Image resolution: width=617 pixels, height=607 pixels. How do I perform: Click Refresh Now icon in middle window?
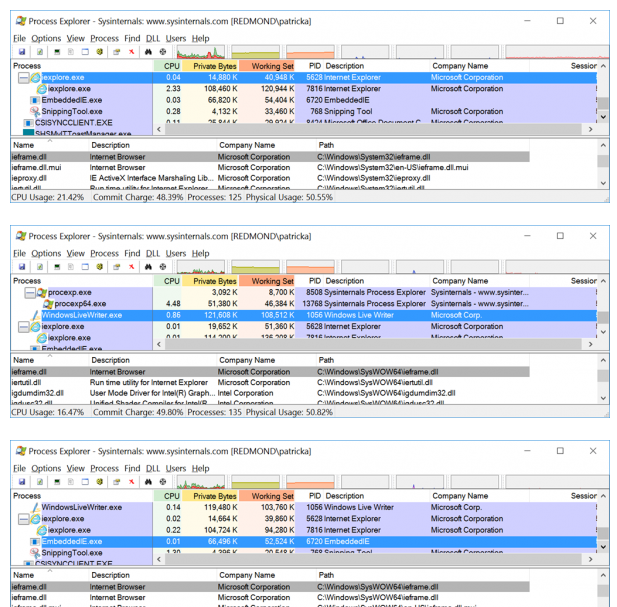click(x=40, y=267)
